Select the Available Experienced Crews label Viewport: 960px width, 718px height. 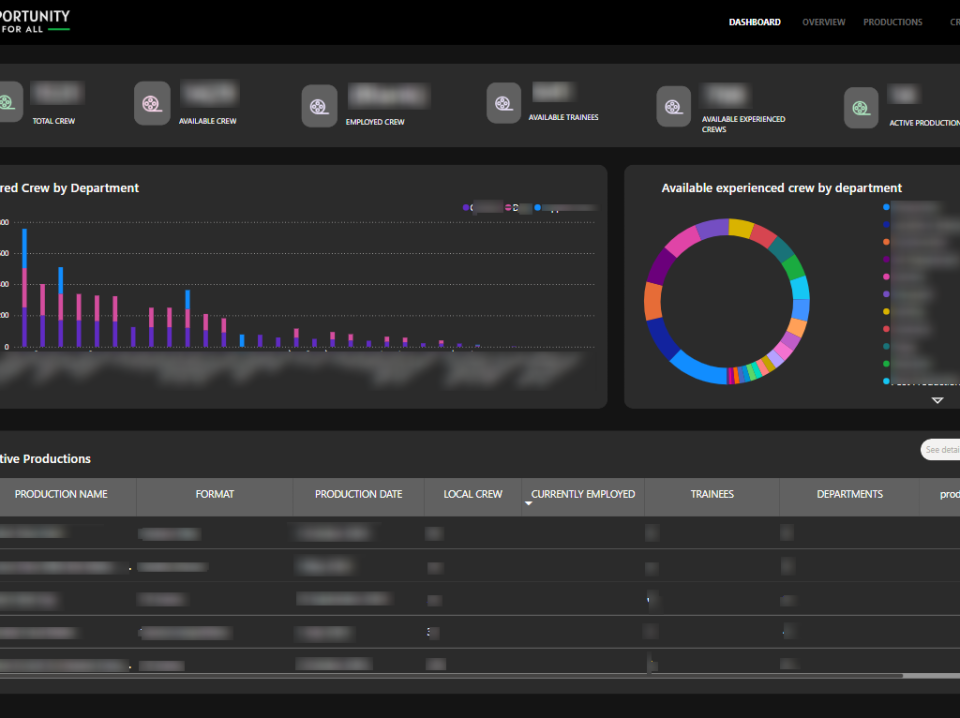click(x=743, y=124)
